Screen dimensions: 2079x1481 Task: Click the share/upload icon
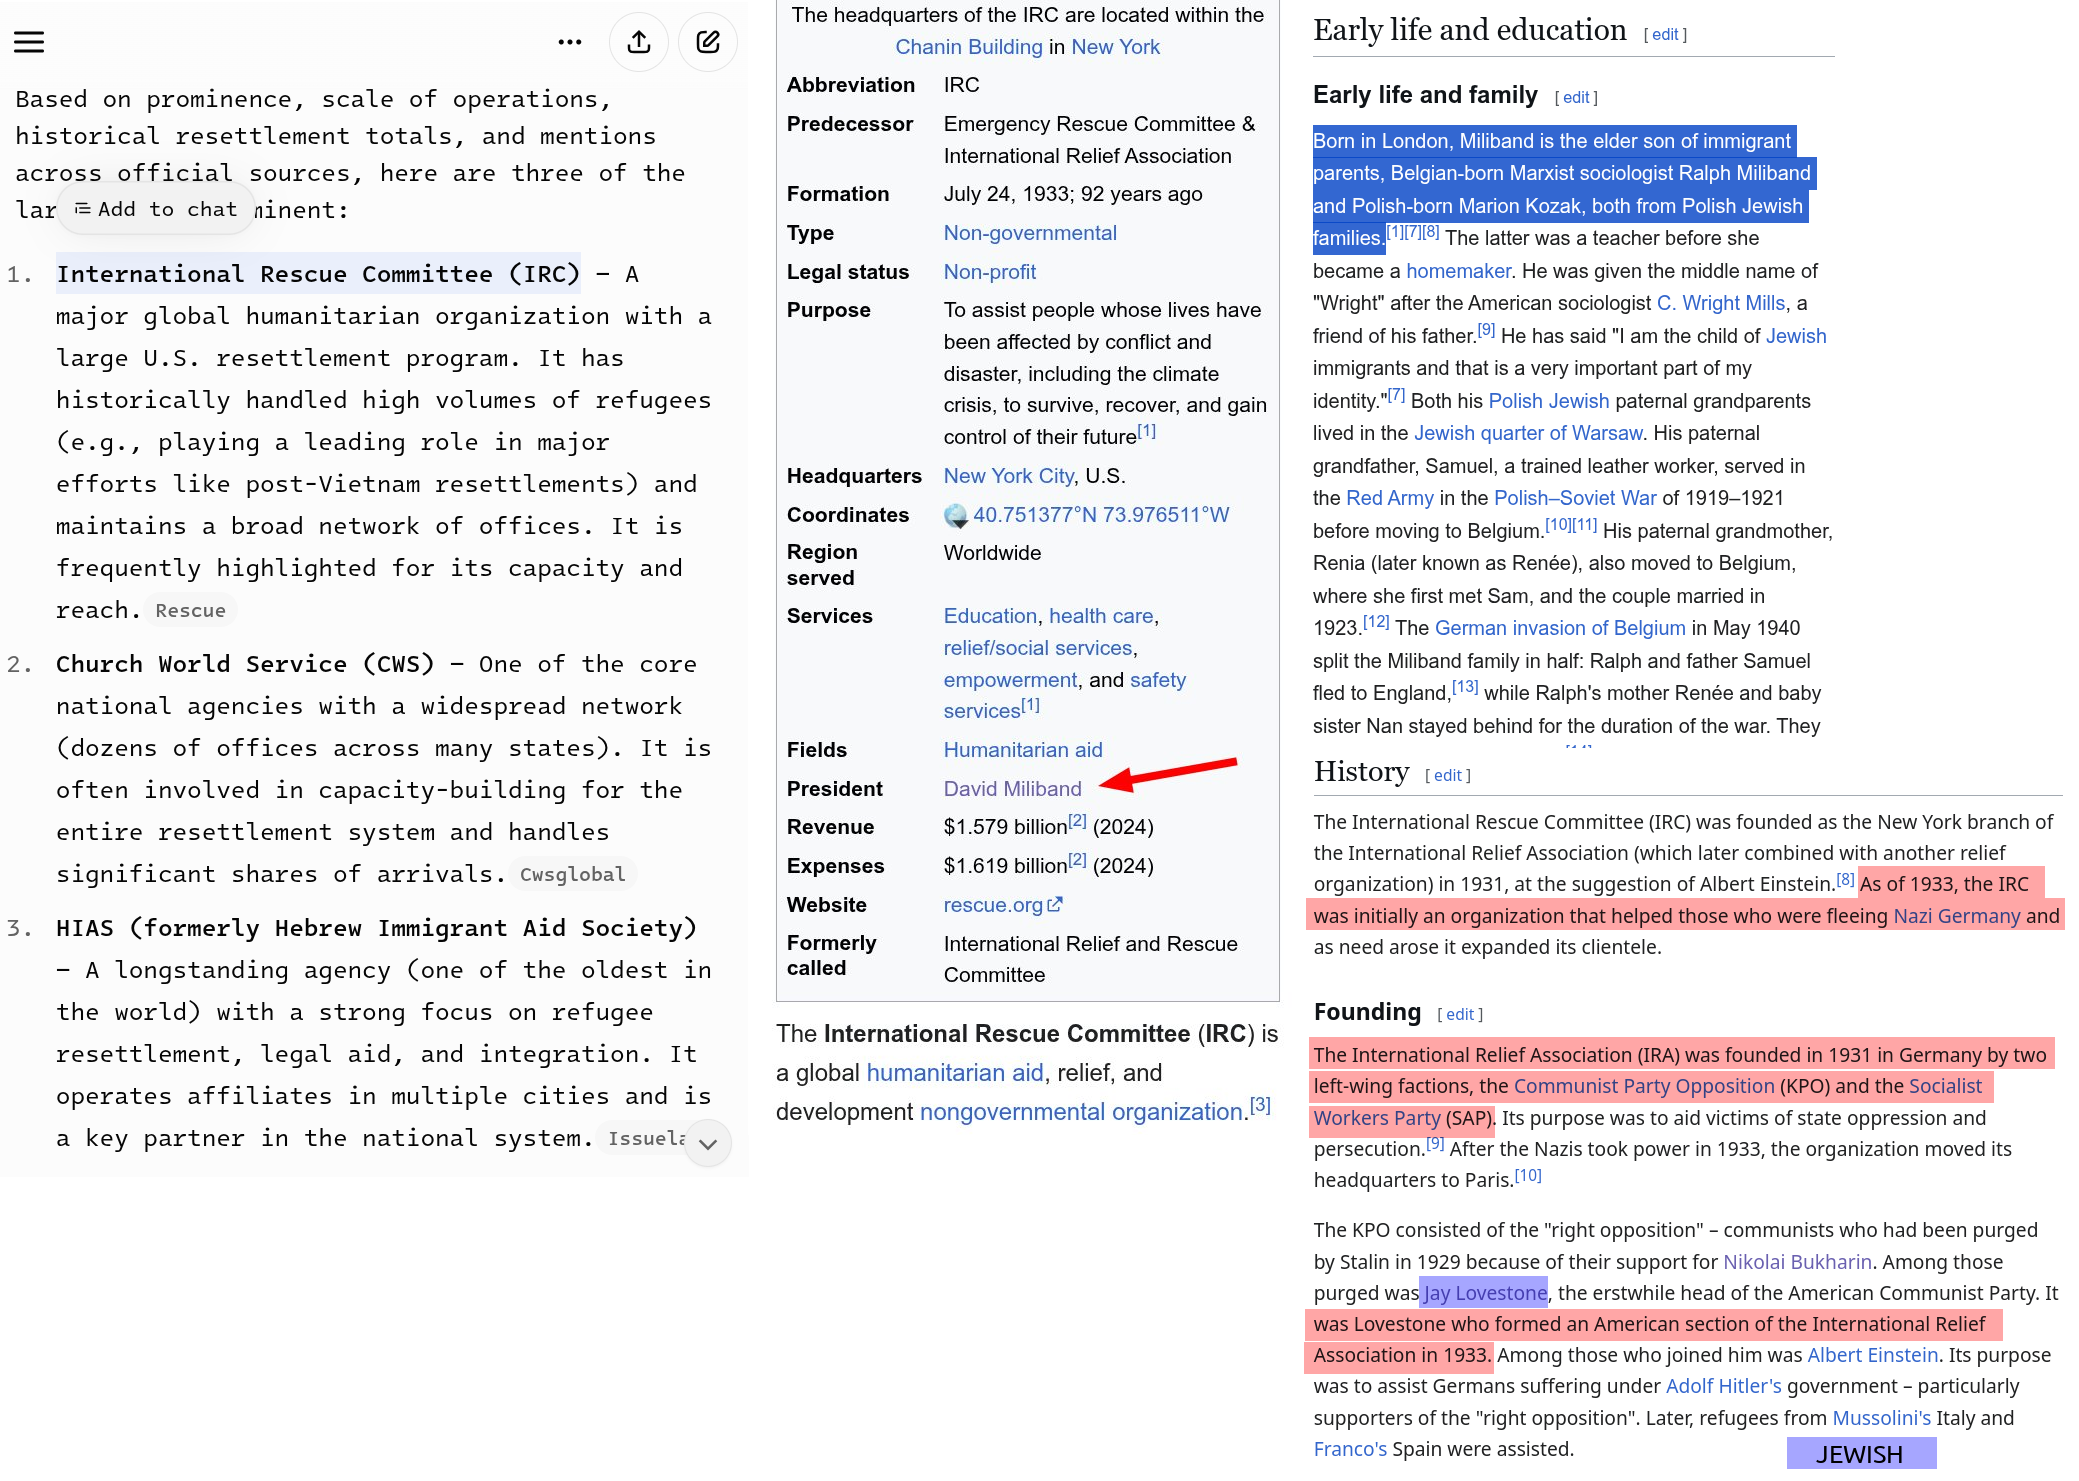[x=639, y=42]
